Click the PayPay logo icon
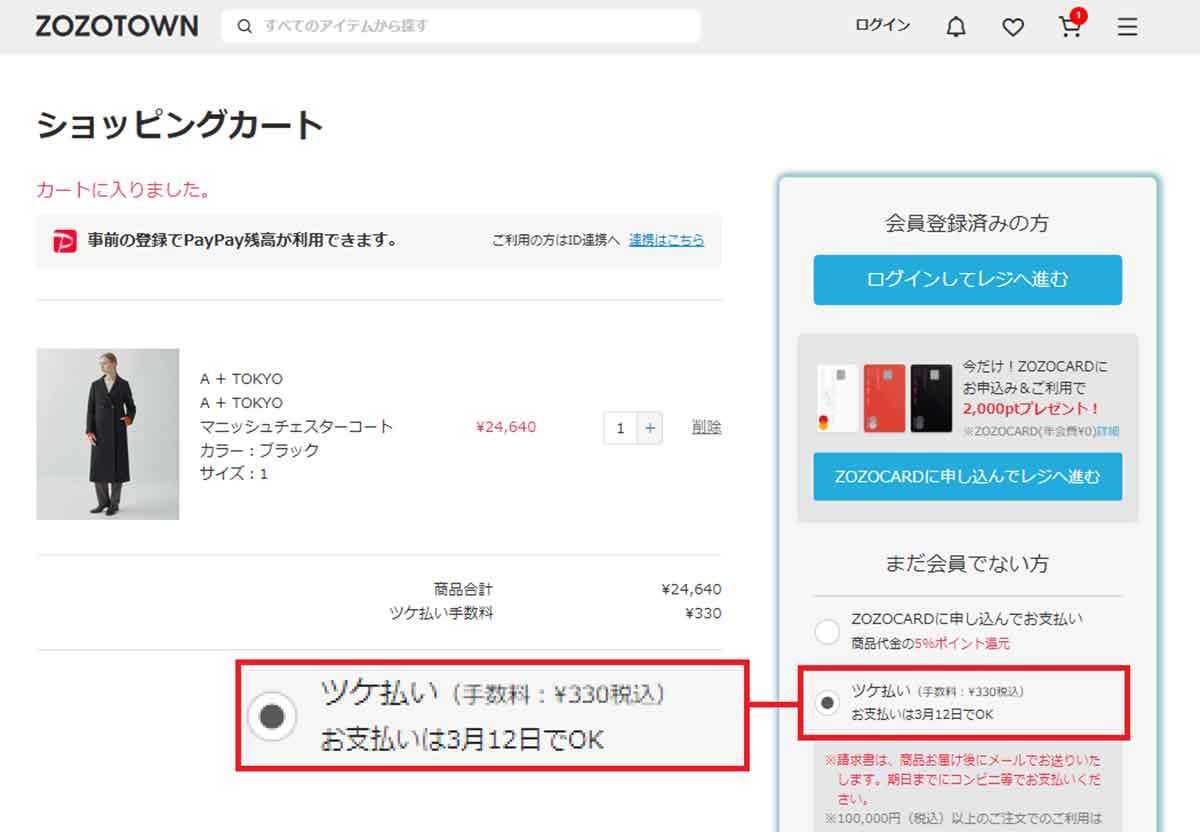The width and height of the screenshot is (1200, 832). (x=65, y=240)
